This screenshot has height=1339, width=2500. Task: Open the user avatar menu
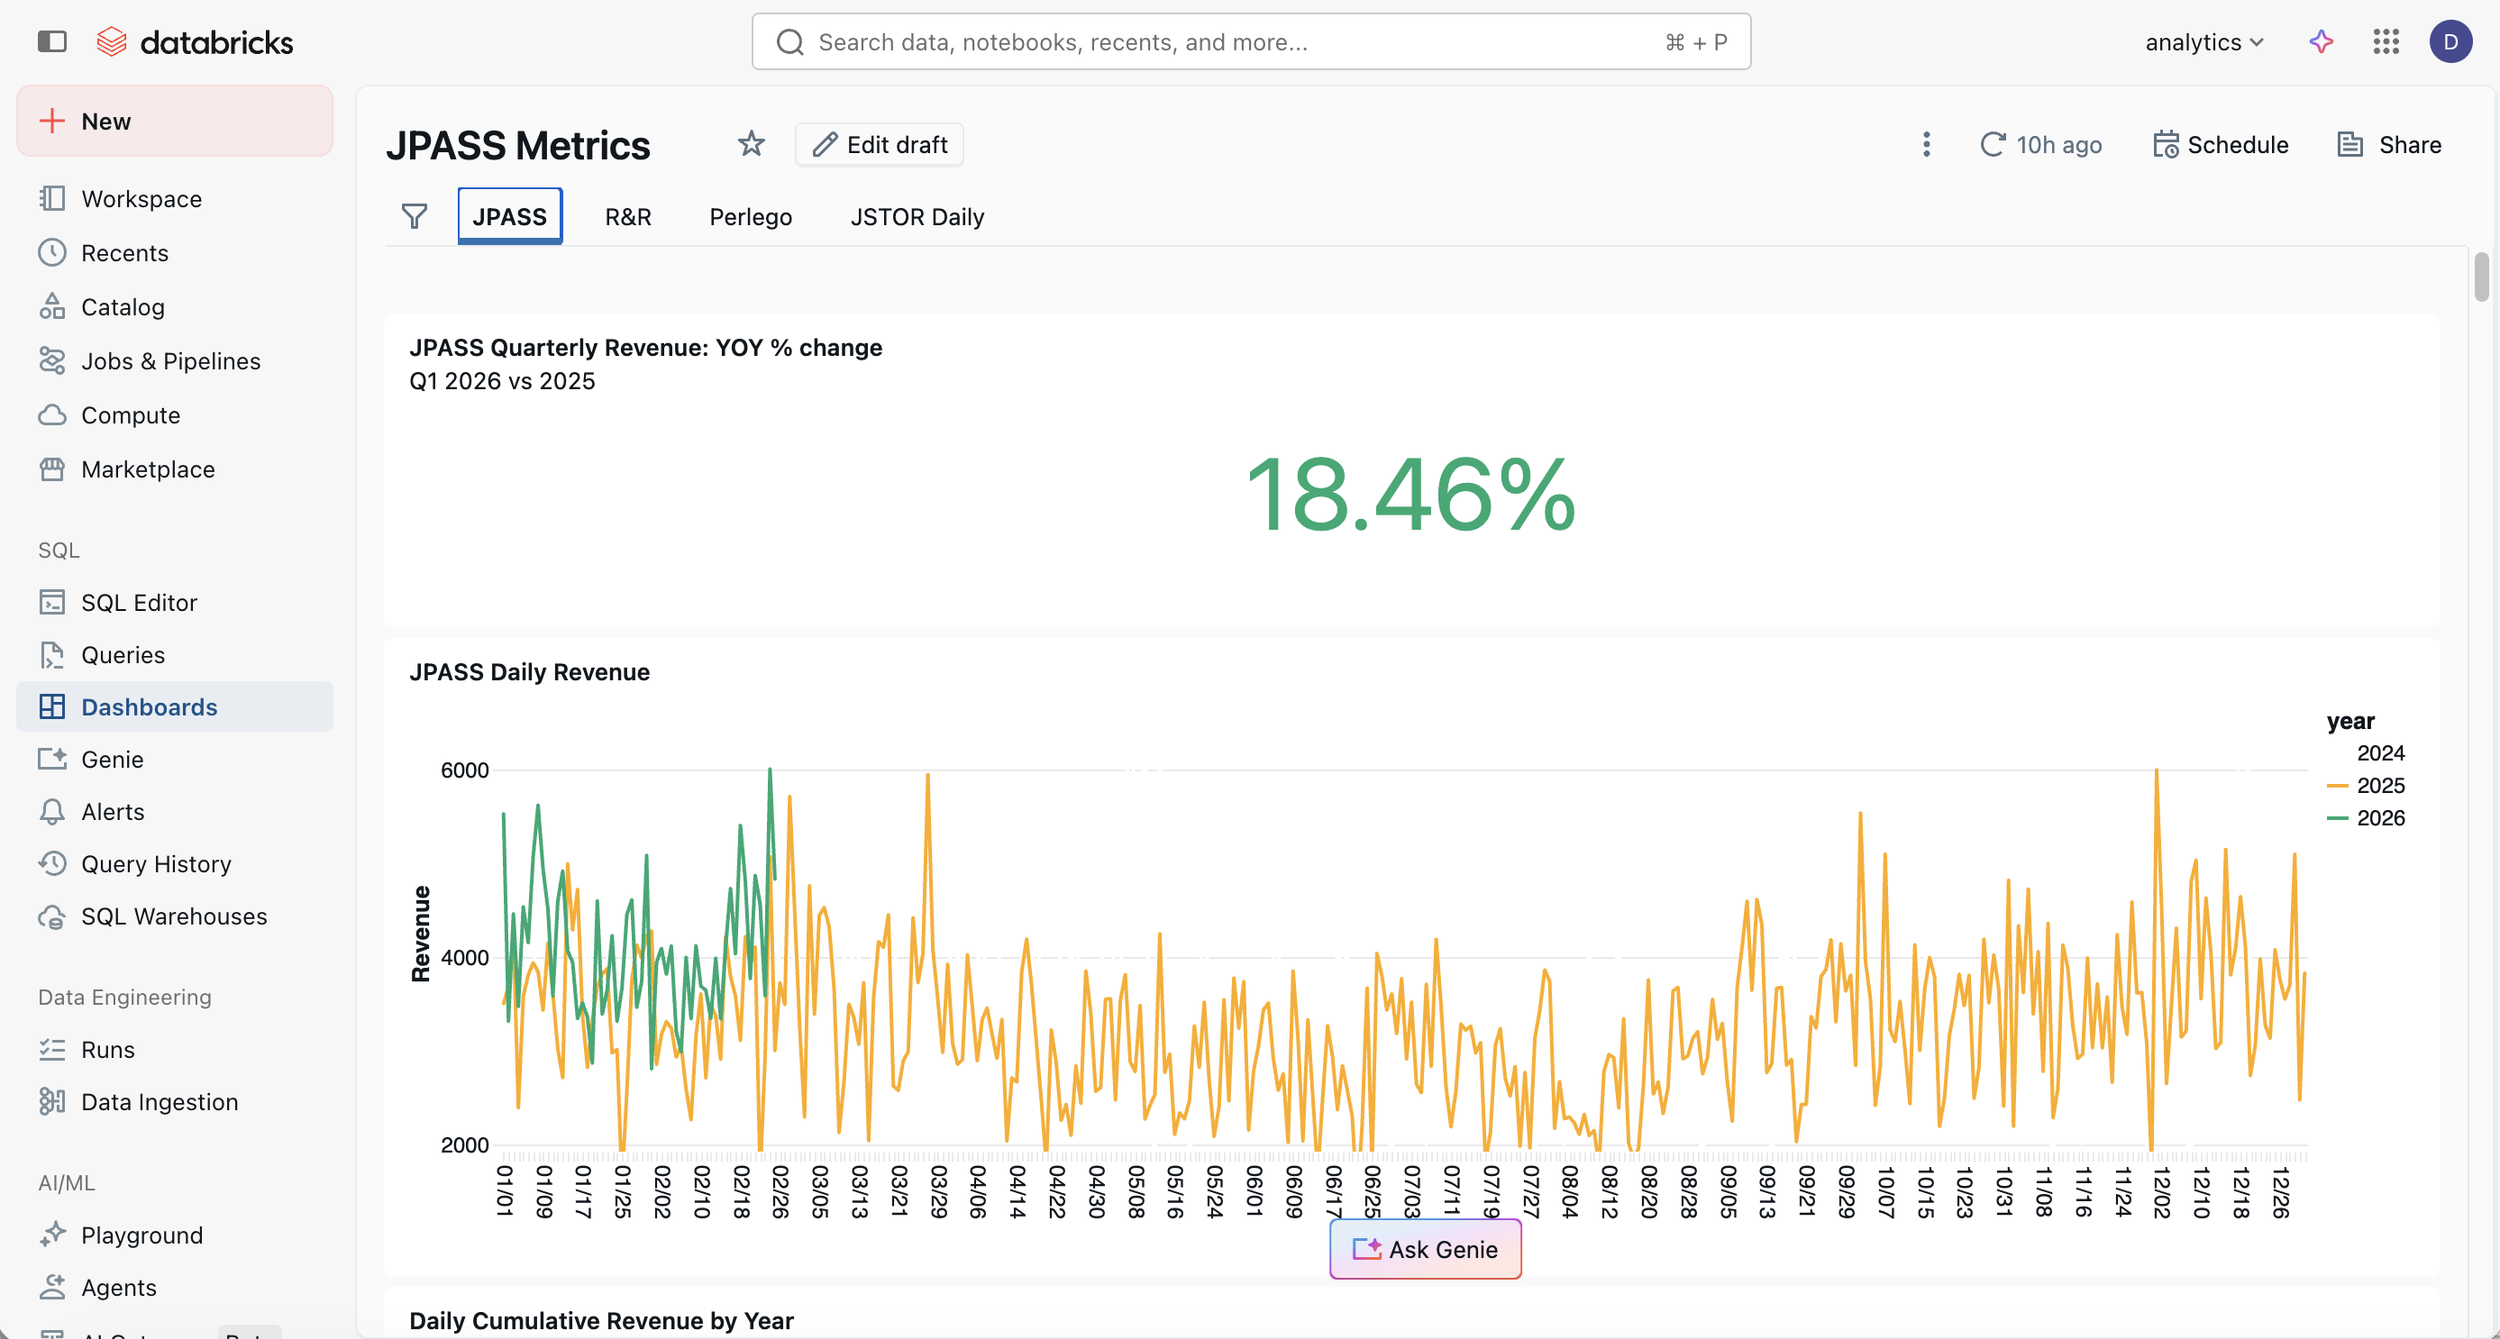coord(2450,41)
